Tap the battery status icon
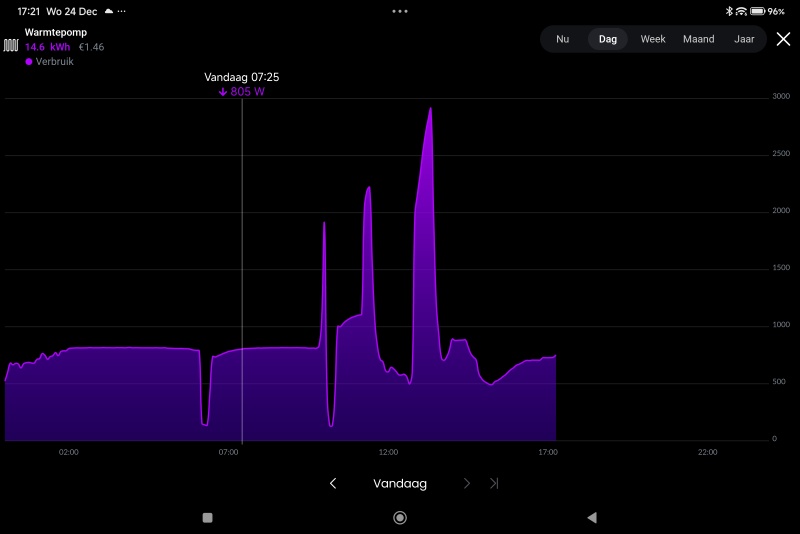This screenshot has height=534, width=800. click(x=757, y=11)
